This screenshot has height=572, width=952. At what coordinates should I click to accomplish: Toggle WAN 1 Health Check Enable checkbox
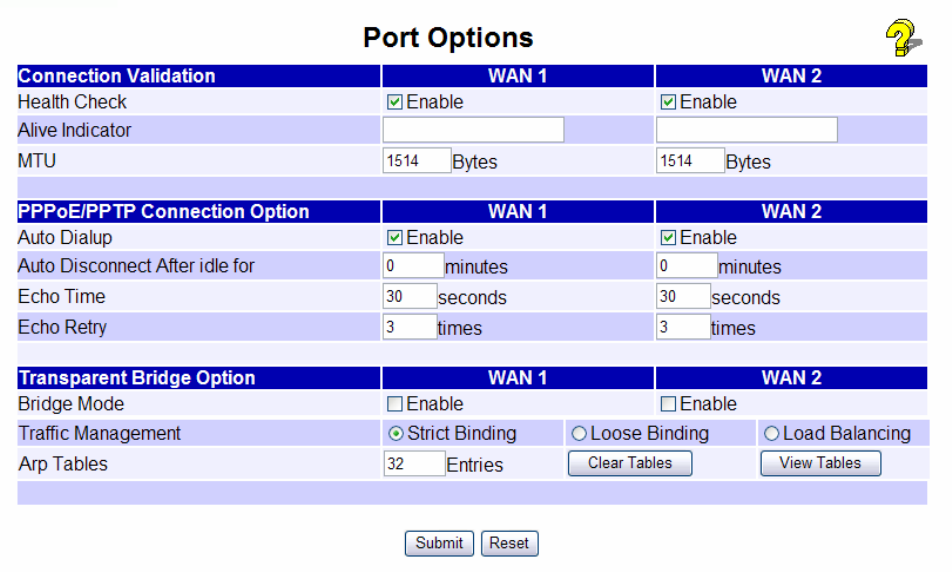pos(395,102)
